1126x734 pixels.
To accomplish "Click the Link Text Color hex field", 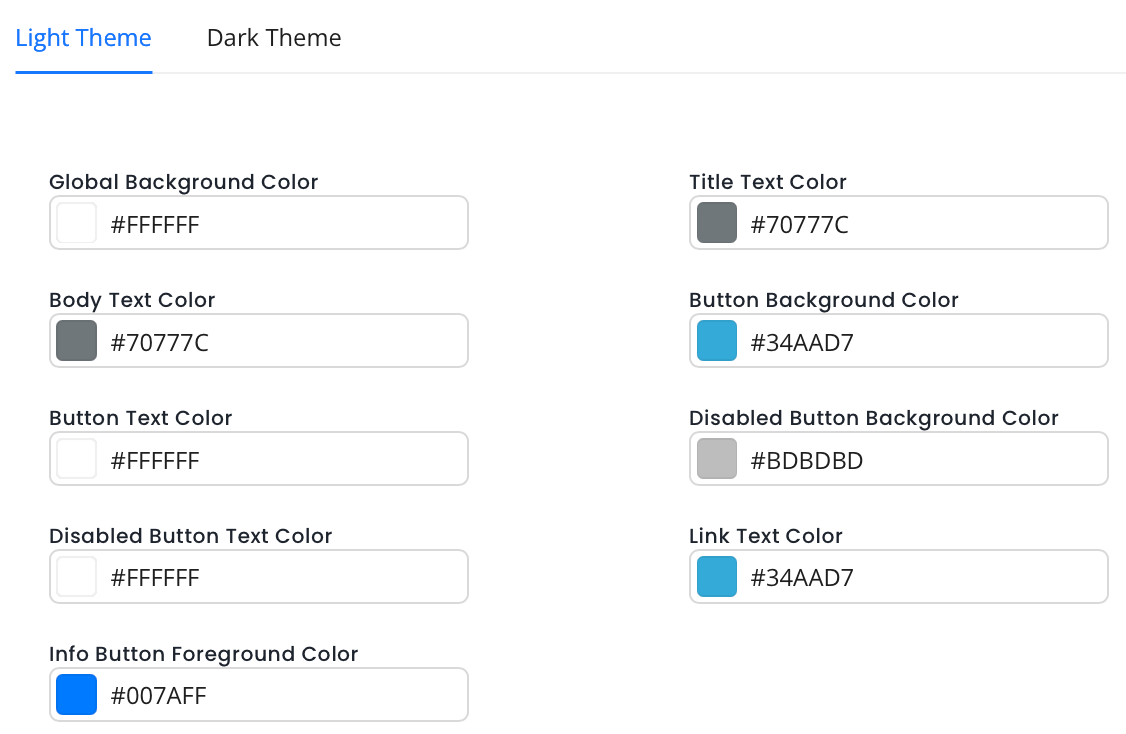I will point(920,578).
